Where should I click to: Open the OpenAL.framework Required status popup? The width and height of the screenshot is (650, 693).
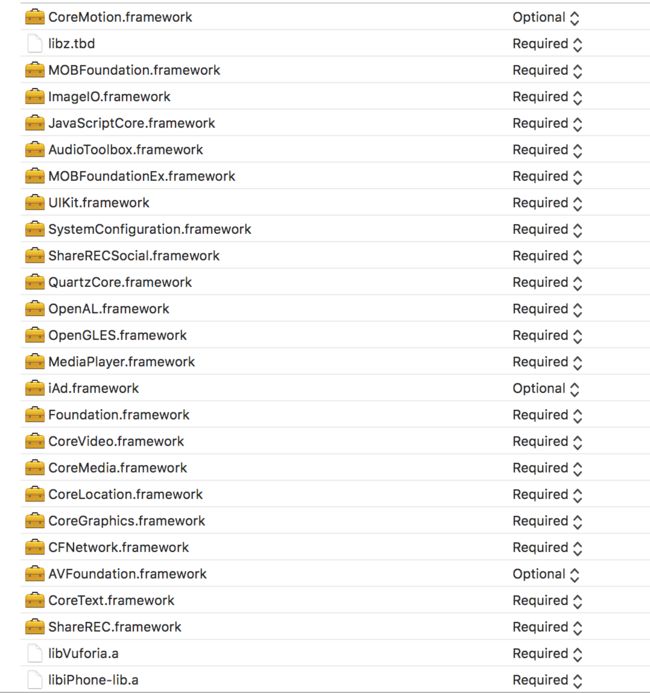547,309
